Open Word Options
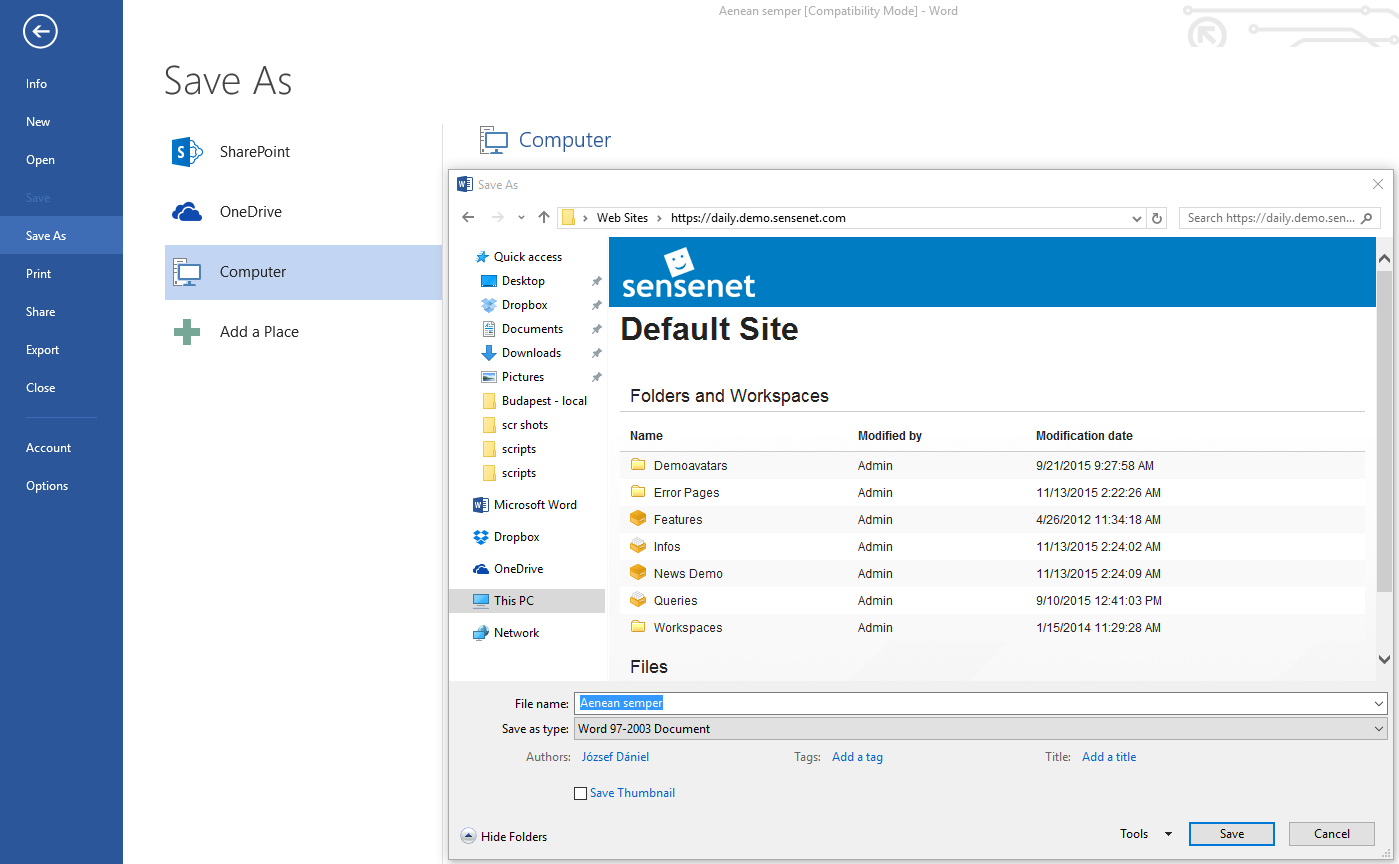Image resolution: width=1399 pixels, height=864 pixels. 61,486
